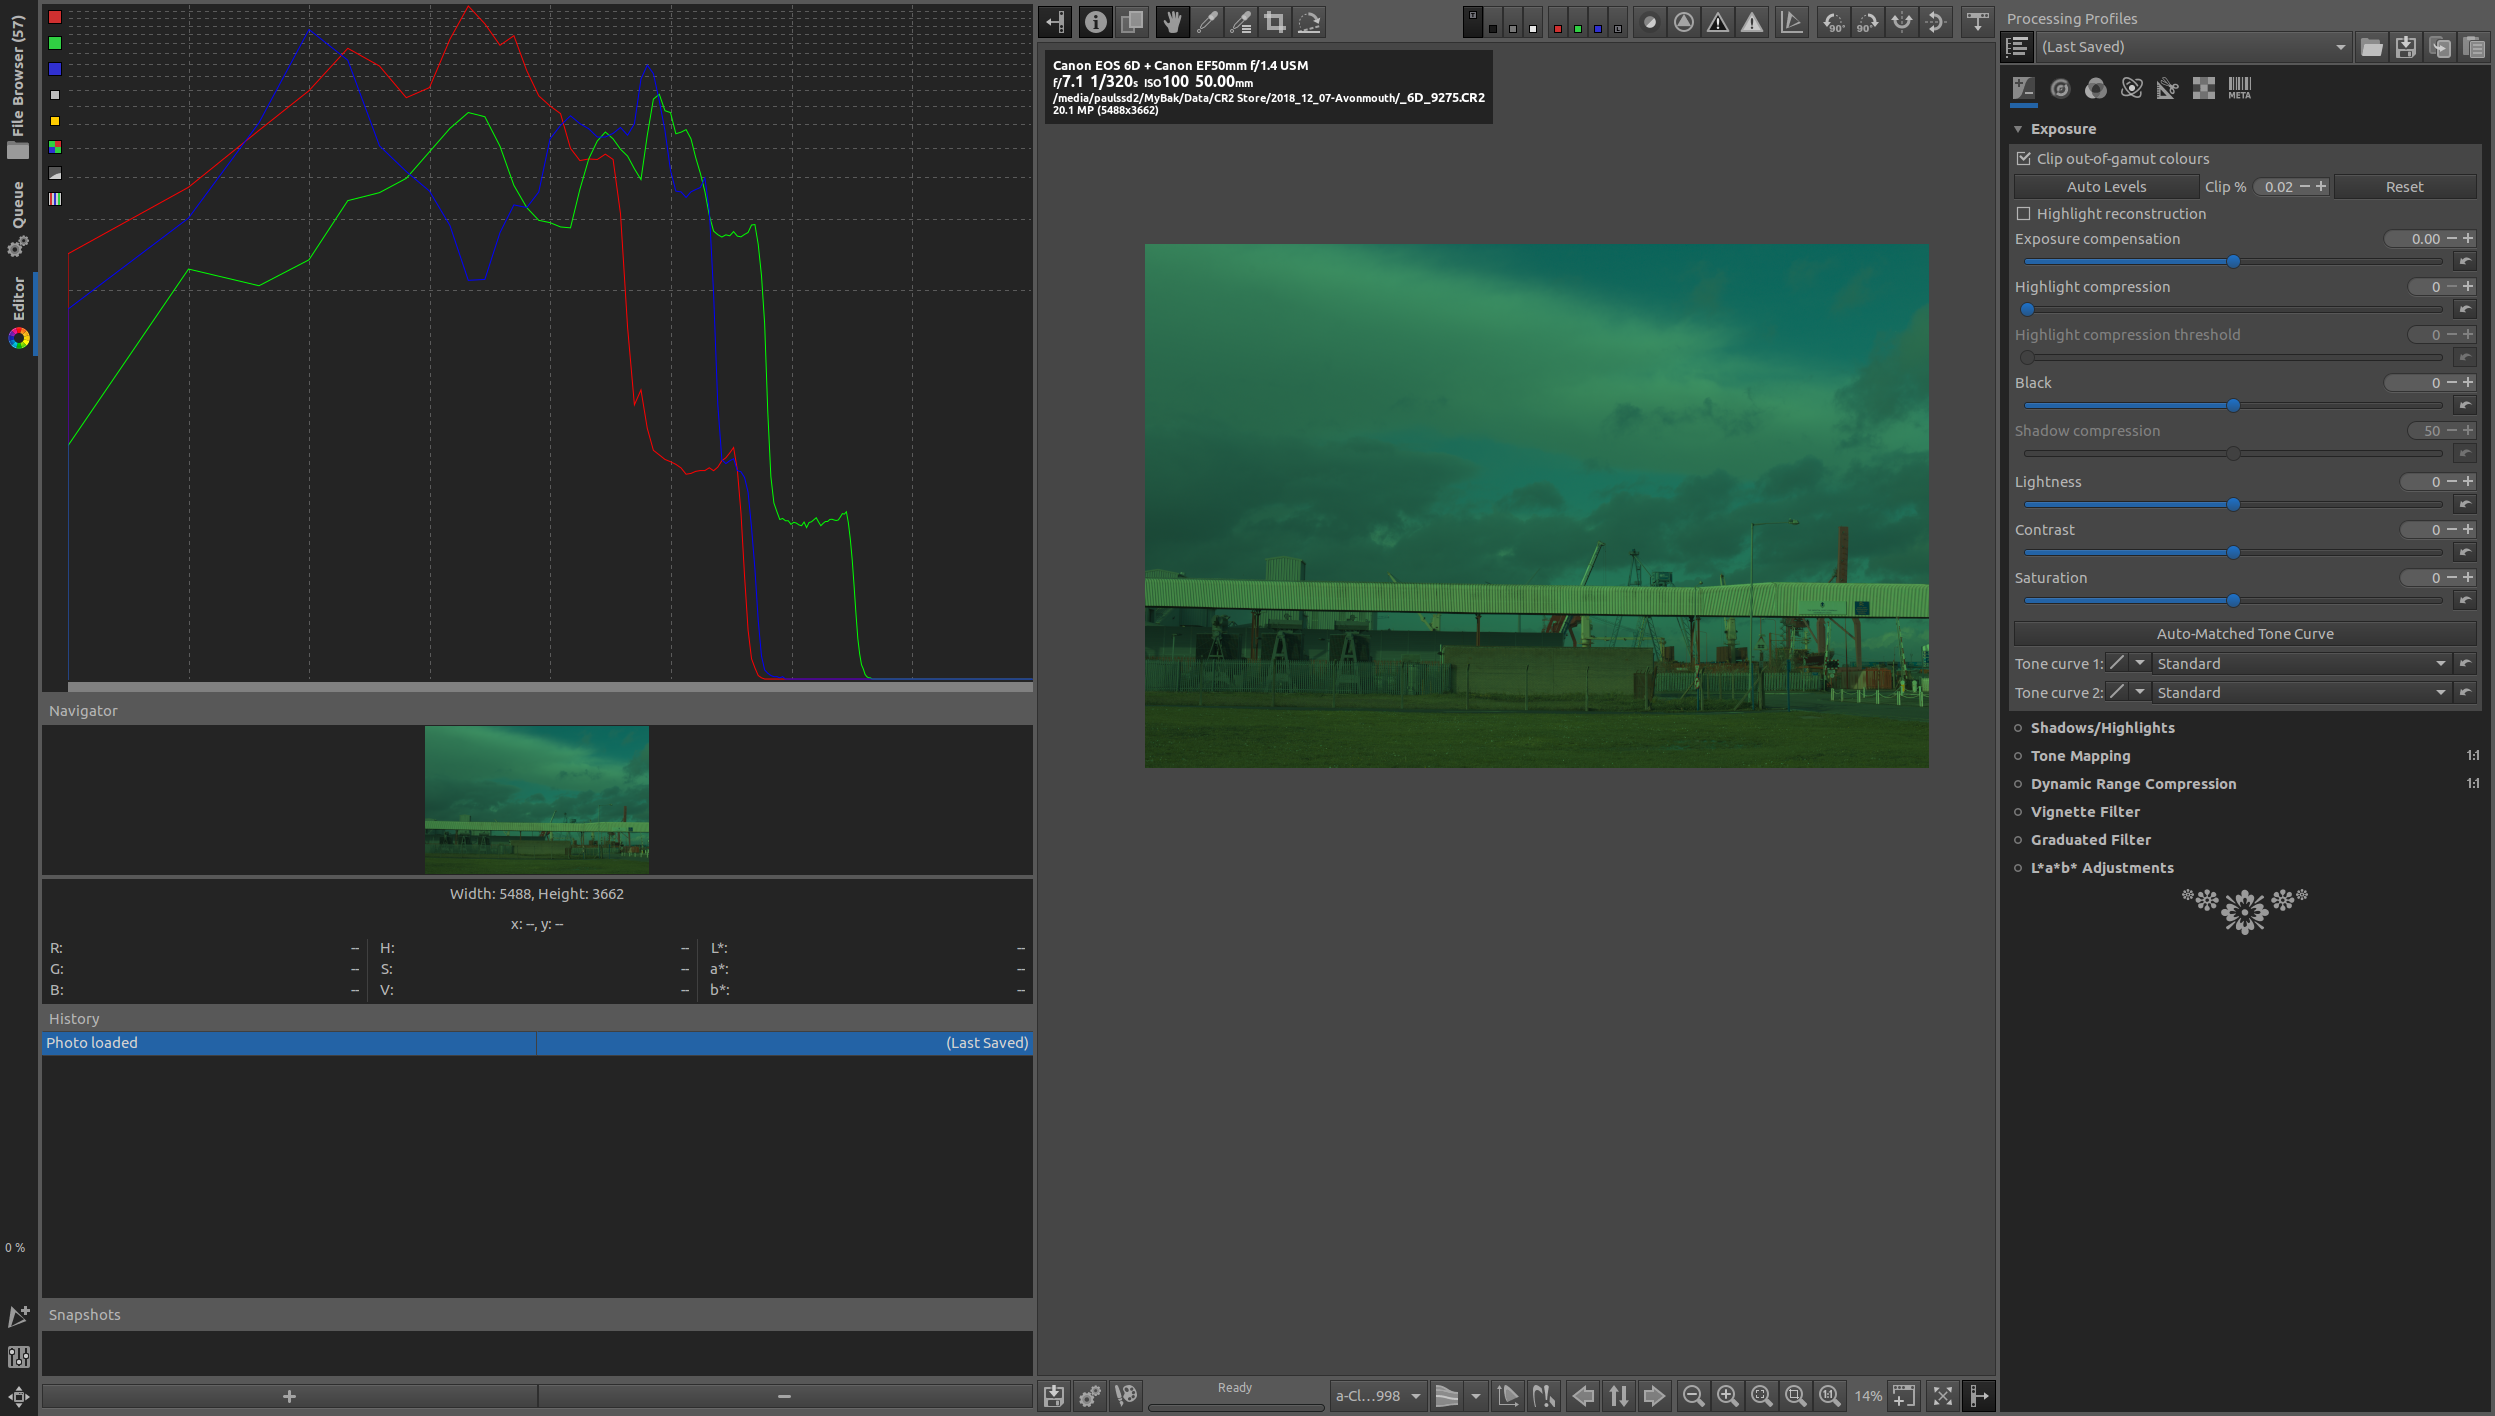Image resolution: width=2495 pixels, height=1416 pixels.
Task: Expand Shadows/Highlights section
Action: pyautogui.click(x=2102, y=728)
